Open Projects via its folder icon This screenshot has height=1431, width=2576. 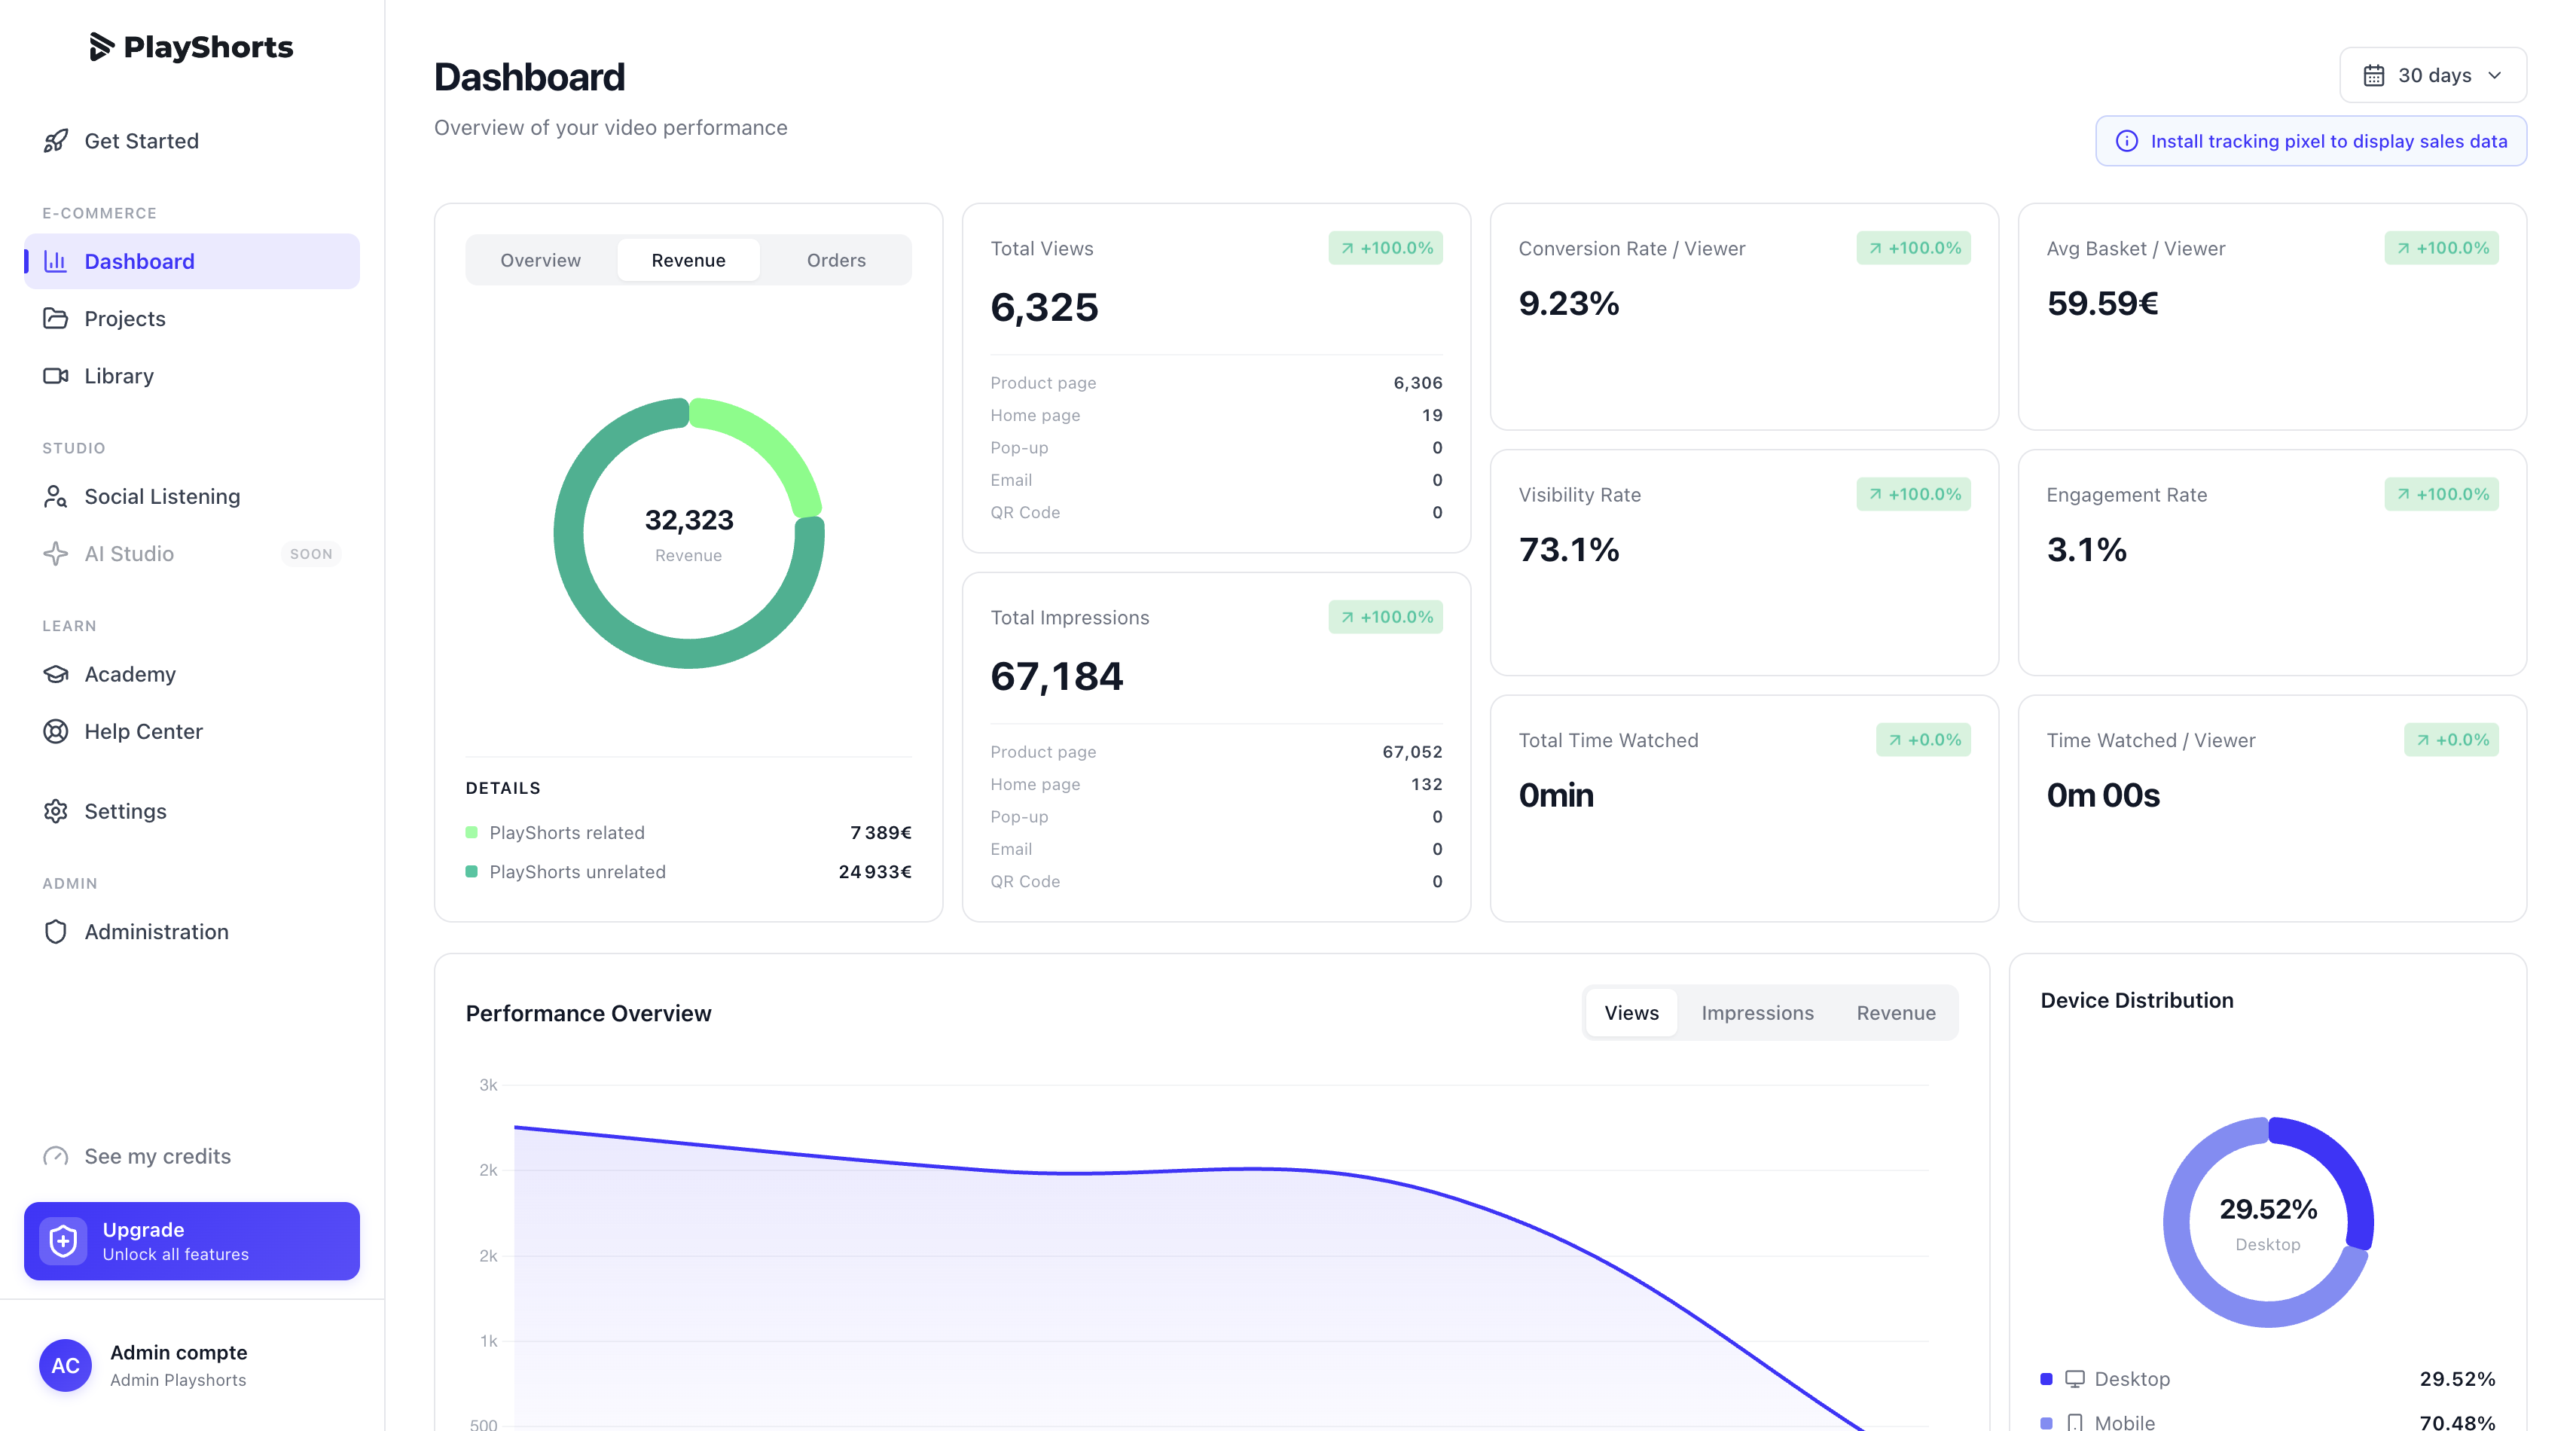56,319
